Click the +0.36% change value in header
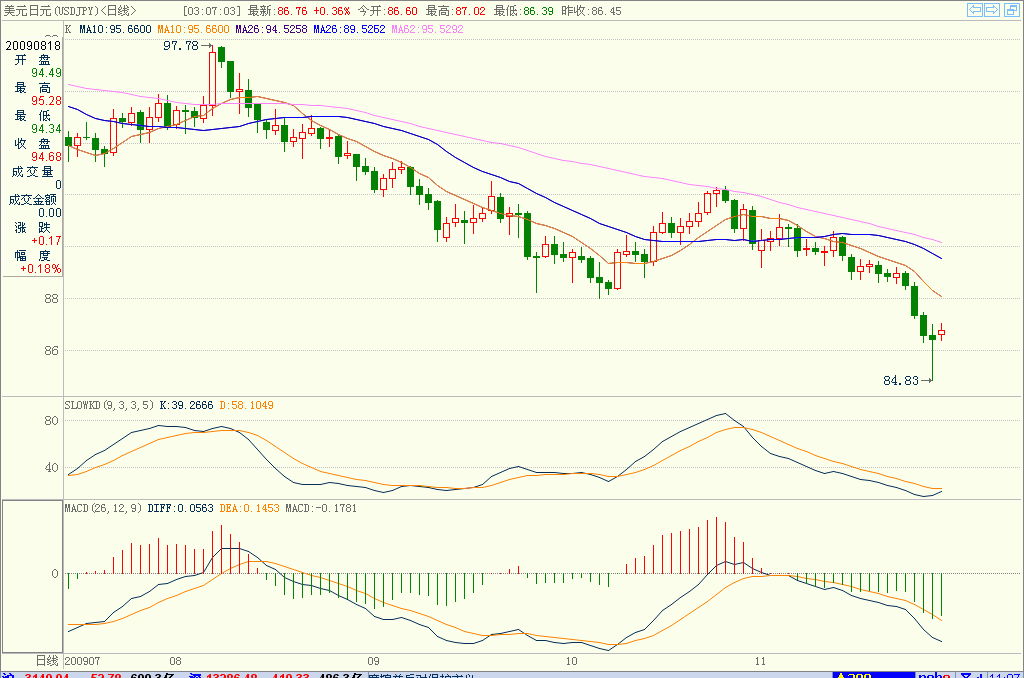Image resolution: width=1024 pixels, height=678 pixels. coord(332,11)
